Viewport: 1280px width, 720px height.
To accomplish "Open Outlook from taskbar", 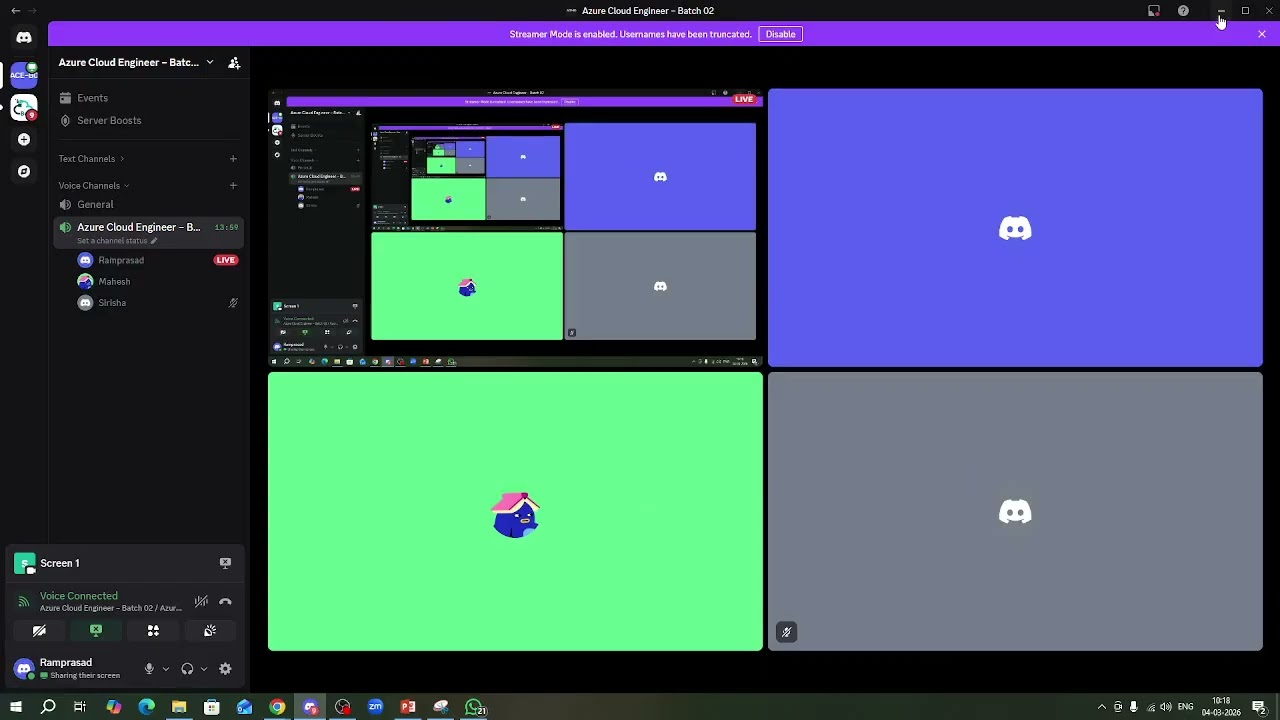I will click(x=245, y=707).
